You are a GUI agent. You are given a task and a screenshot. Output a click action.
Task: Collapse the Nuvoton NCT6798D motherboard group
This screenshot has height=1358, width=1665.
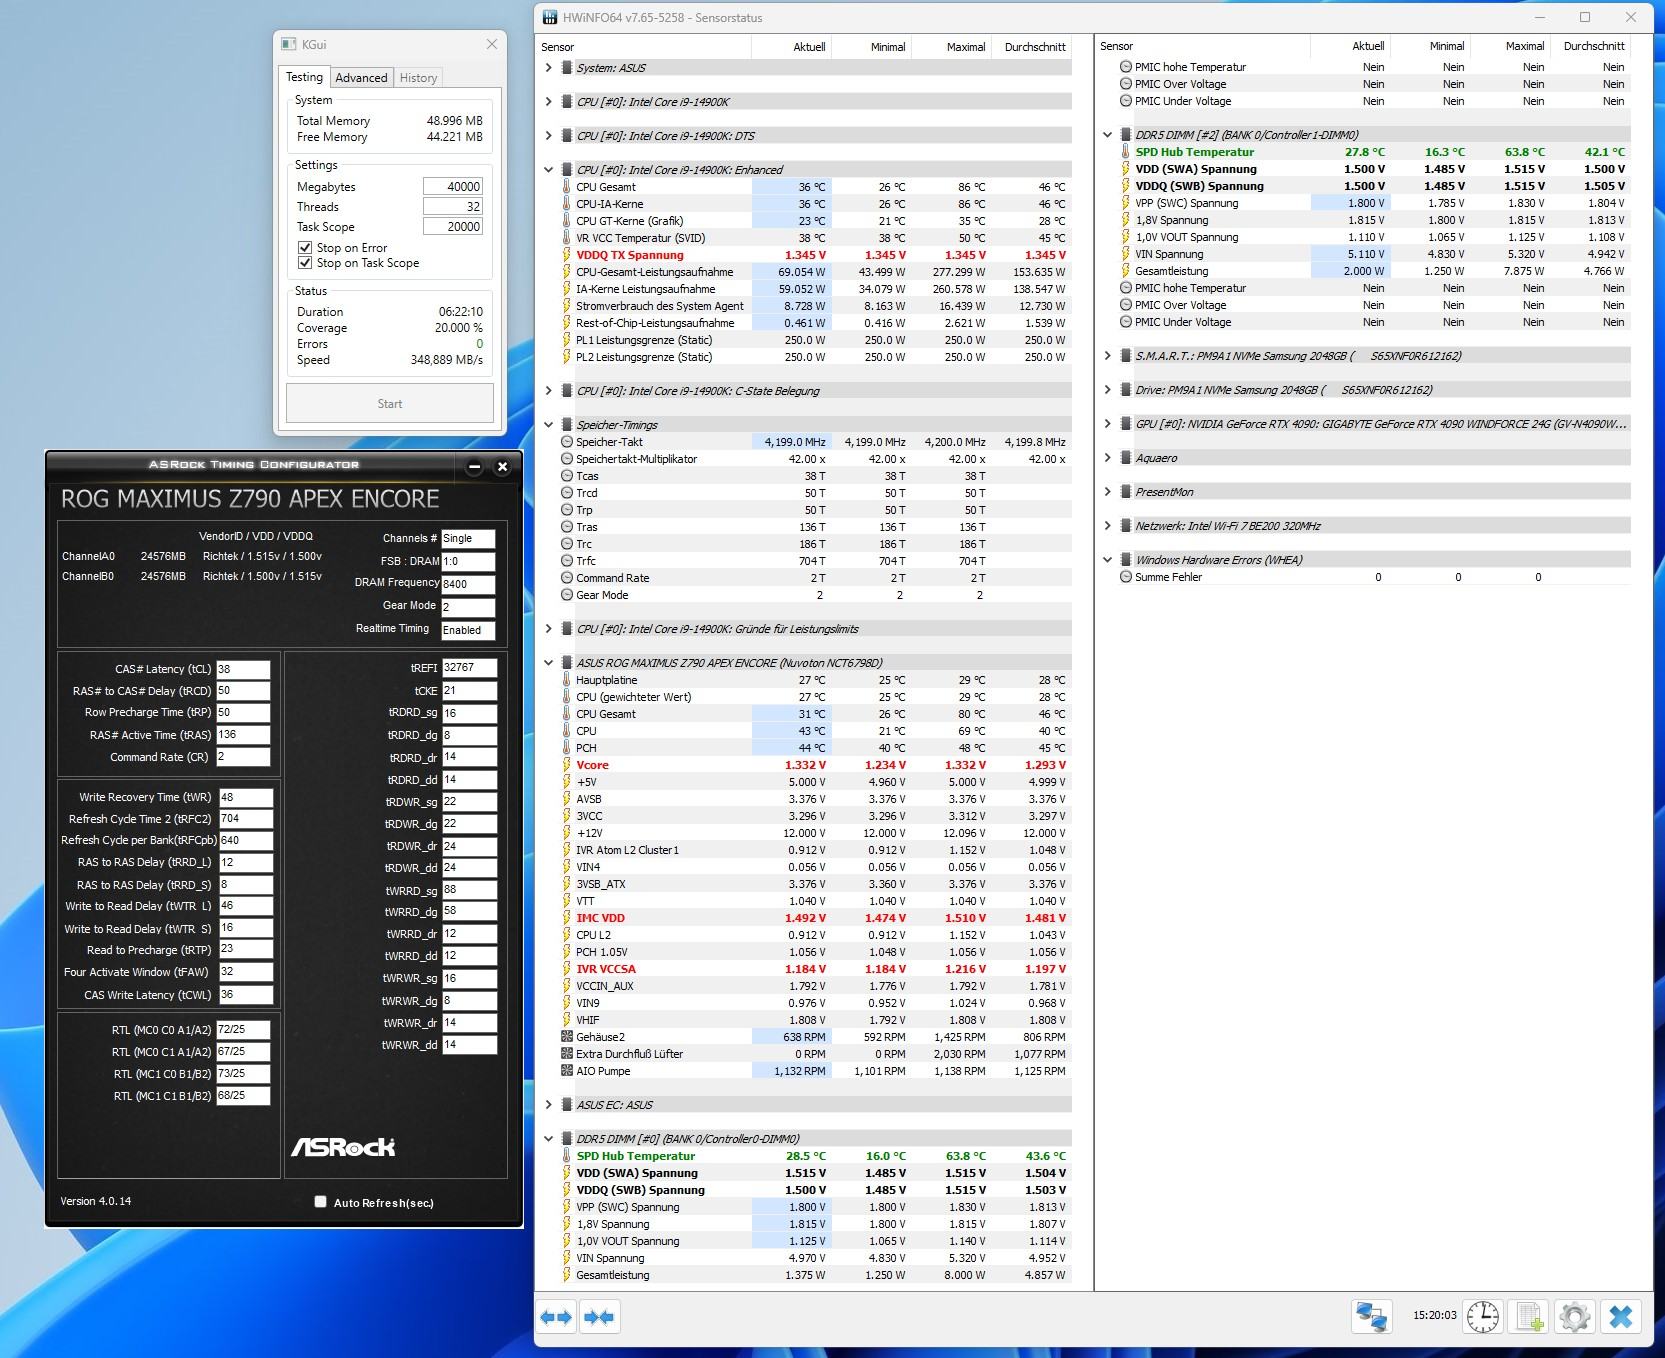pyautogui.click(x=548, y=663)
